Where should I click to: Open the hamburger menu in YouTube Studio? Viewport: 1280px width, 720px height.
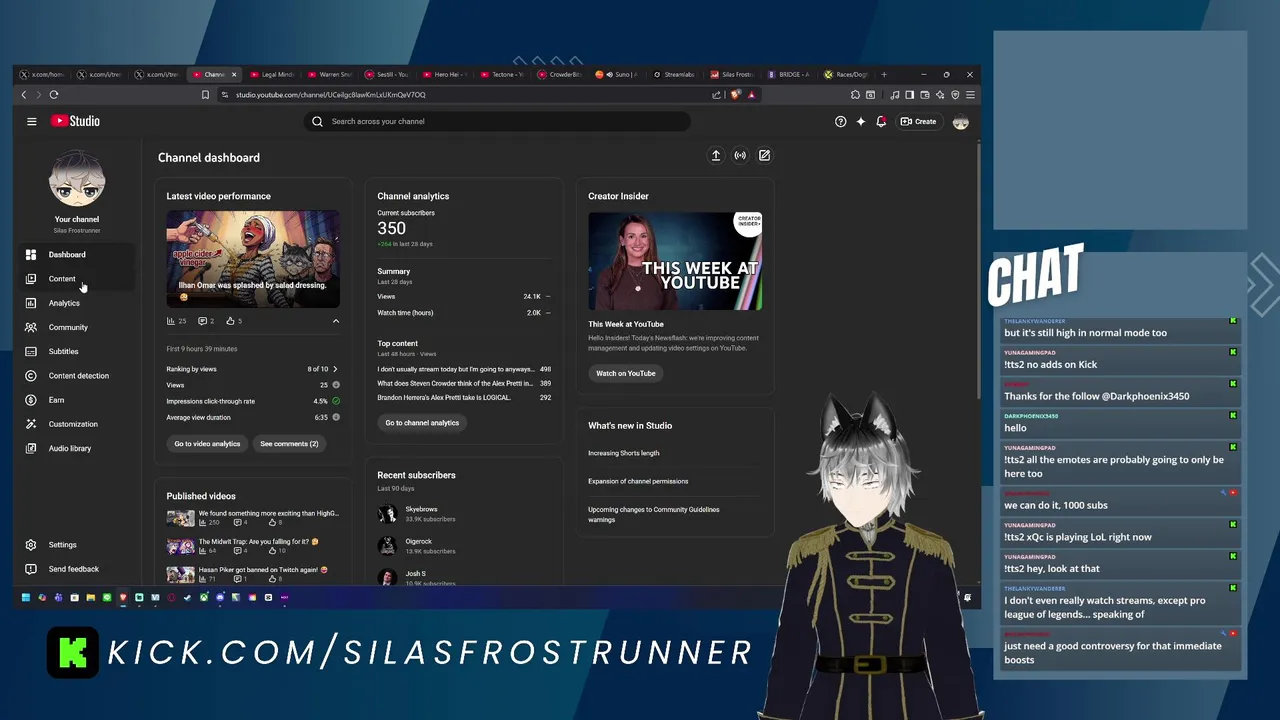tap(31, 121)
